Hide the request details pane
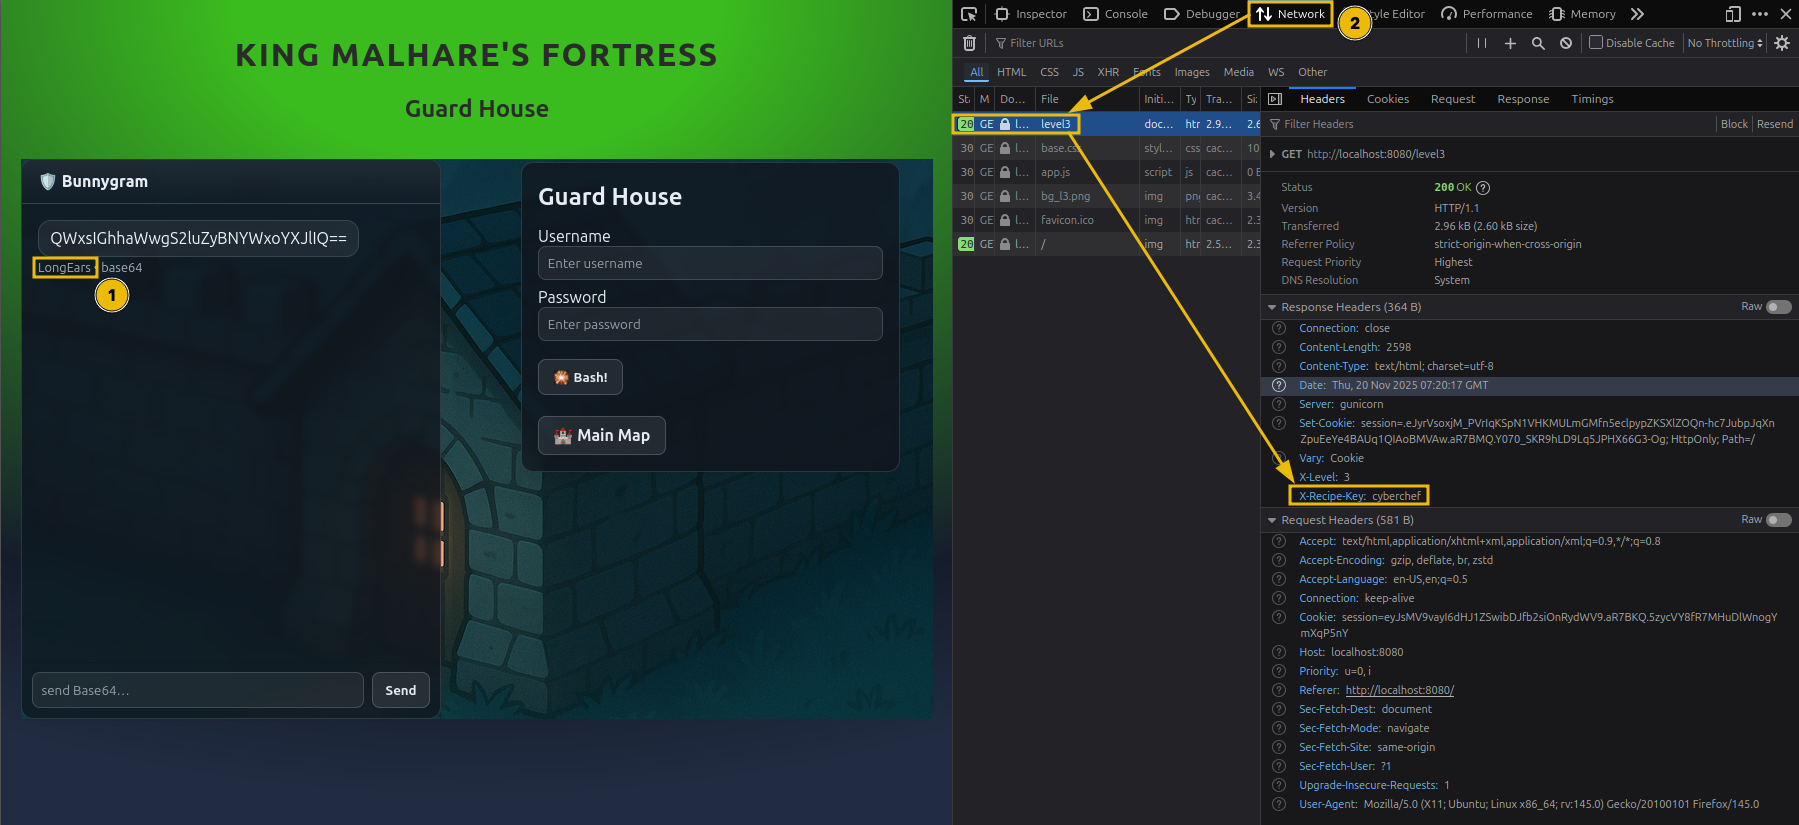1799x825 pixels. (x=1275, y=99)
